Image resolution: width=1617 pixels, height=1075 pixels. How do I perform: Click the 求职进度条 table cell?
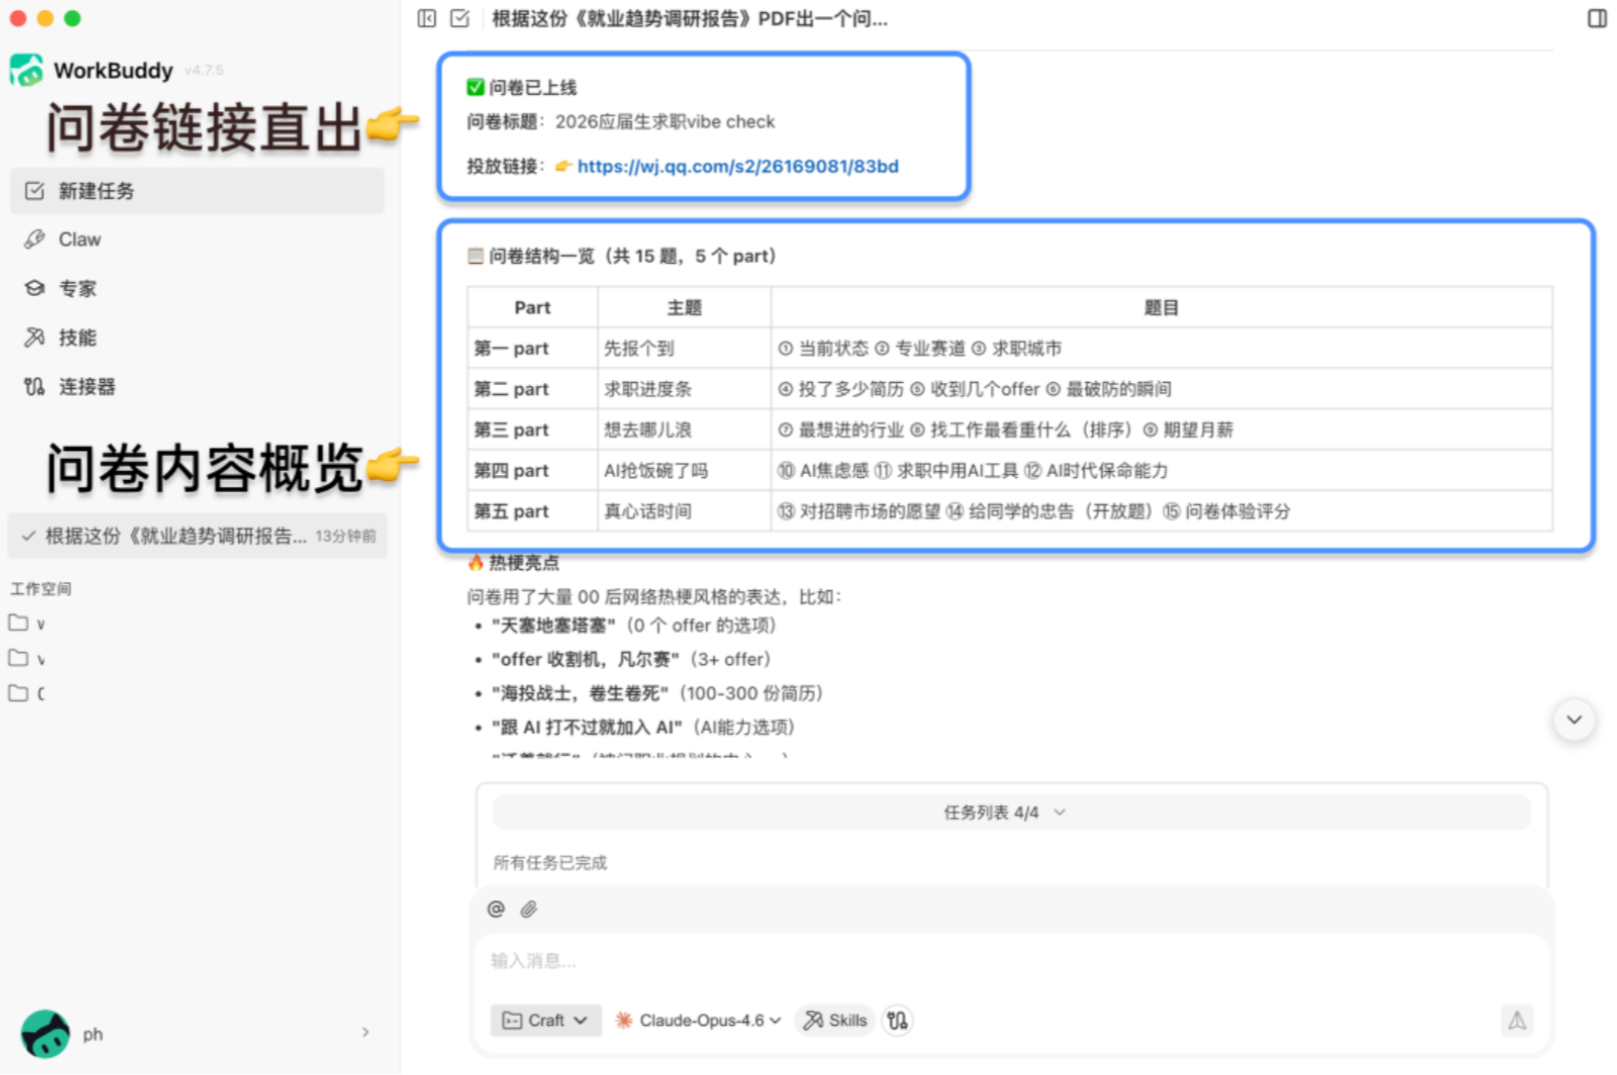click(684, 389)
